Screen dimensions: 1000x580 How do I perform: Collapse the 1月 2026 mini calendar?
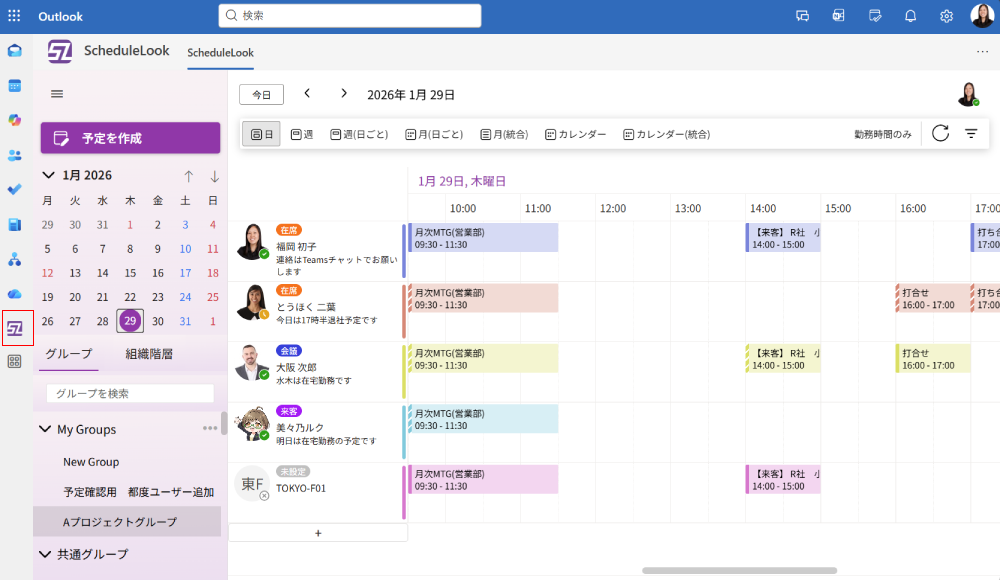(x=48, y=175)
